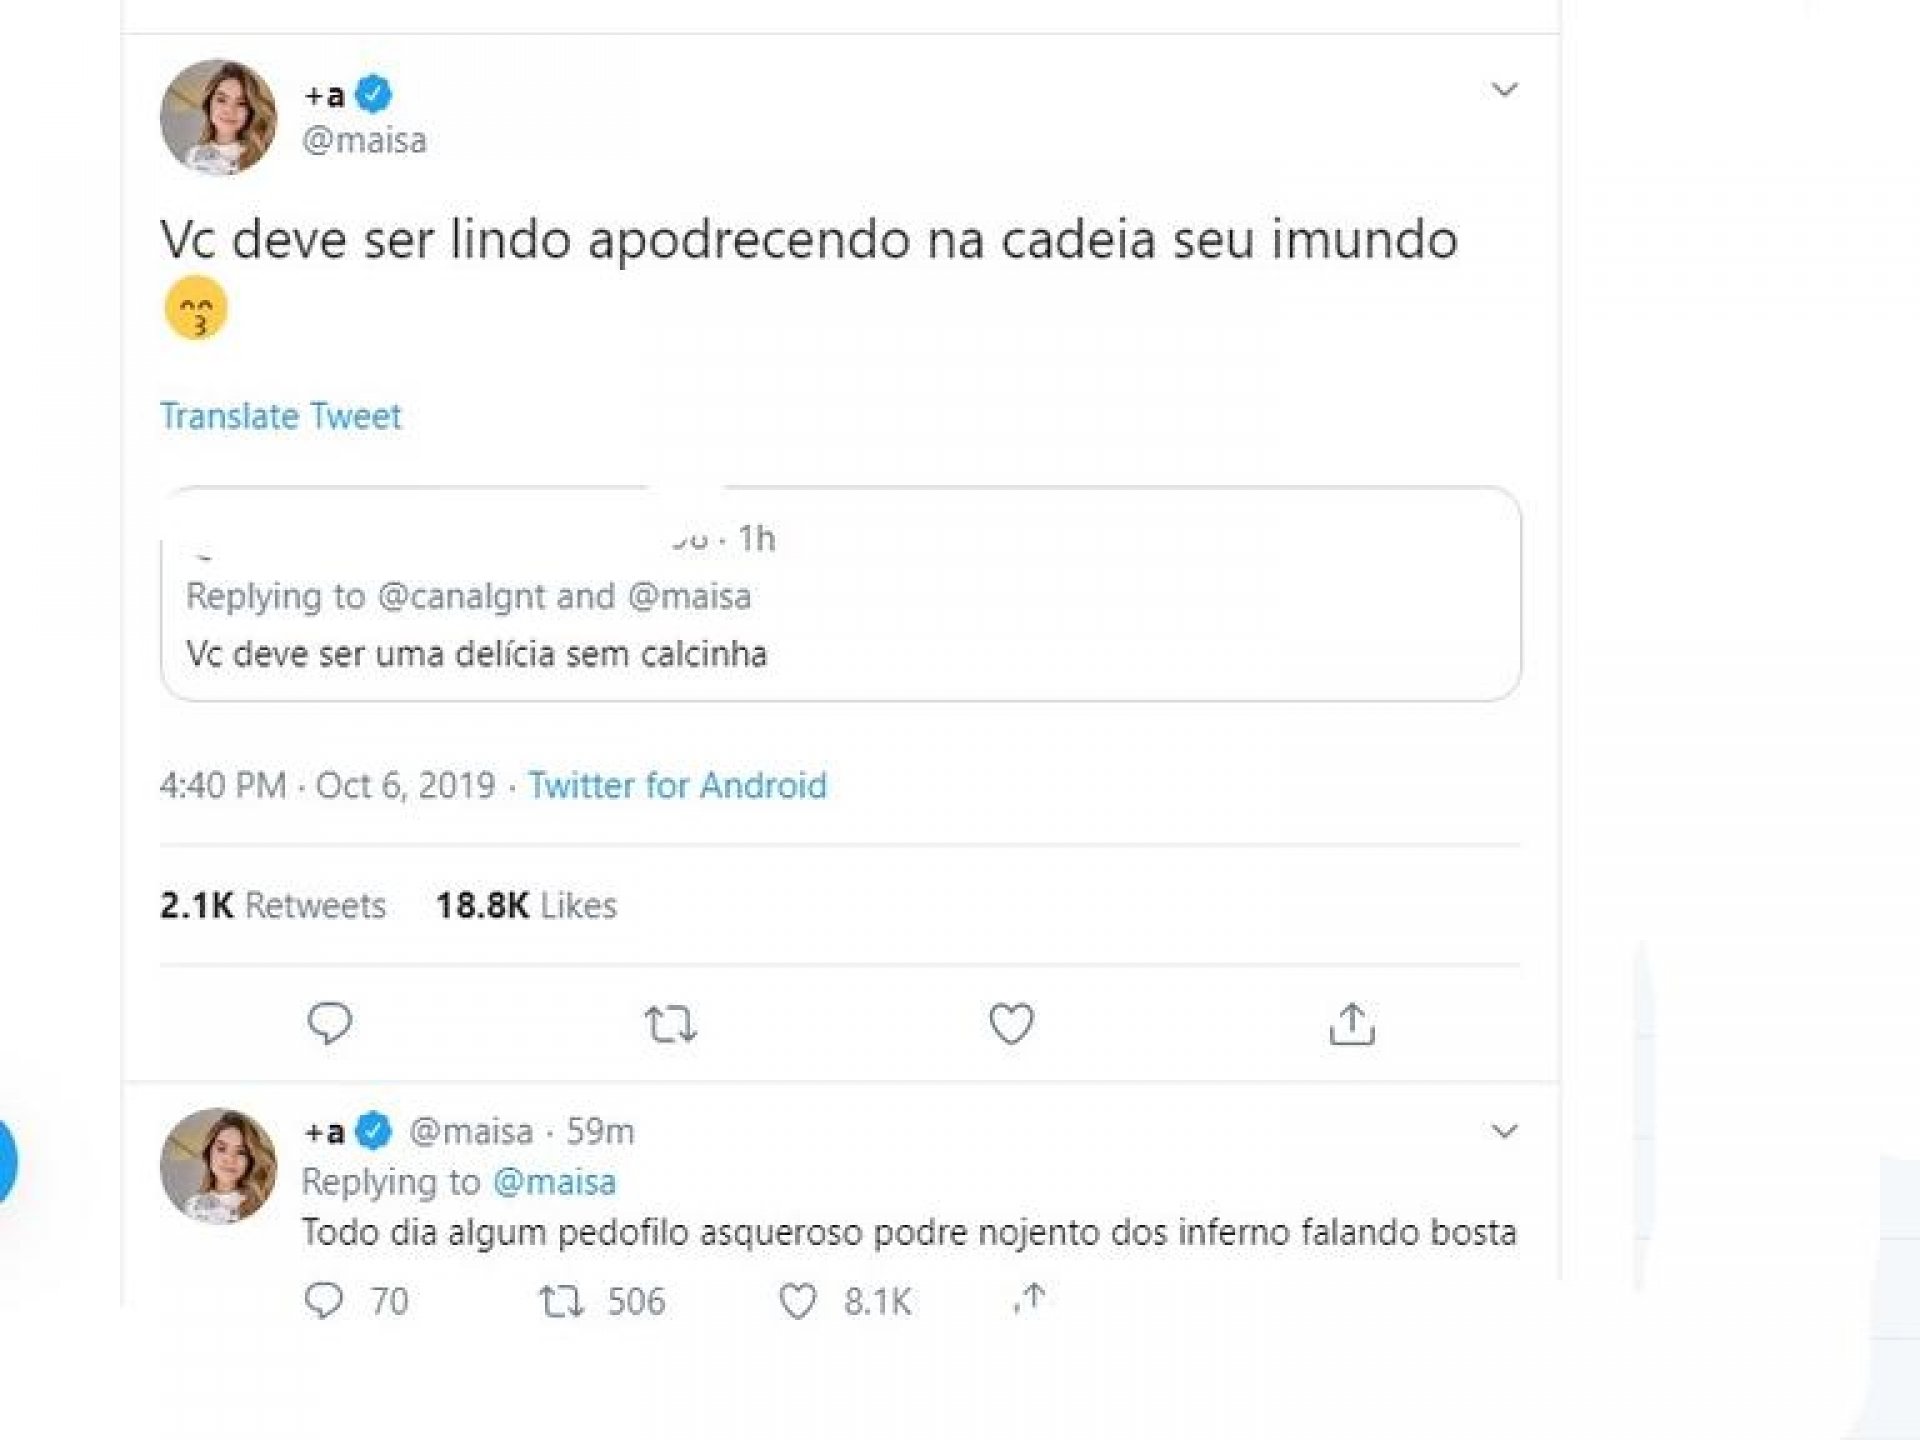Click the reply icon under main tweet
Image resolution: width=1920 pixels, height=1440 pixels.
coord(329,1023)
